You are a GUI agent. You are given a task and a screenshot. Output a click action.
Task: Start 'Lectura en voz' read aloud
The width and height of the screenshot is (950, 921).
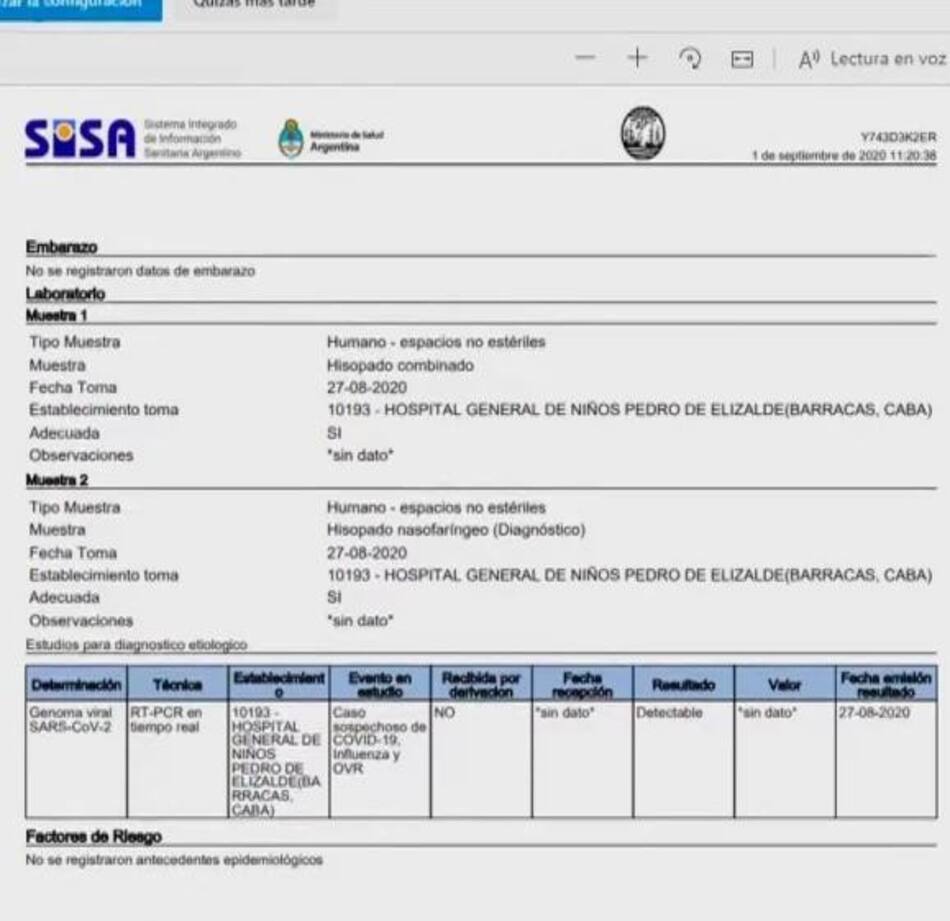[x=878, y=59]
